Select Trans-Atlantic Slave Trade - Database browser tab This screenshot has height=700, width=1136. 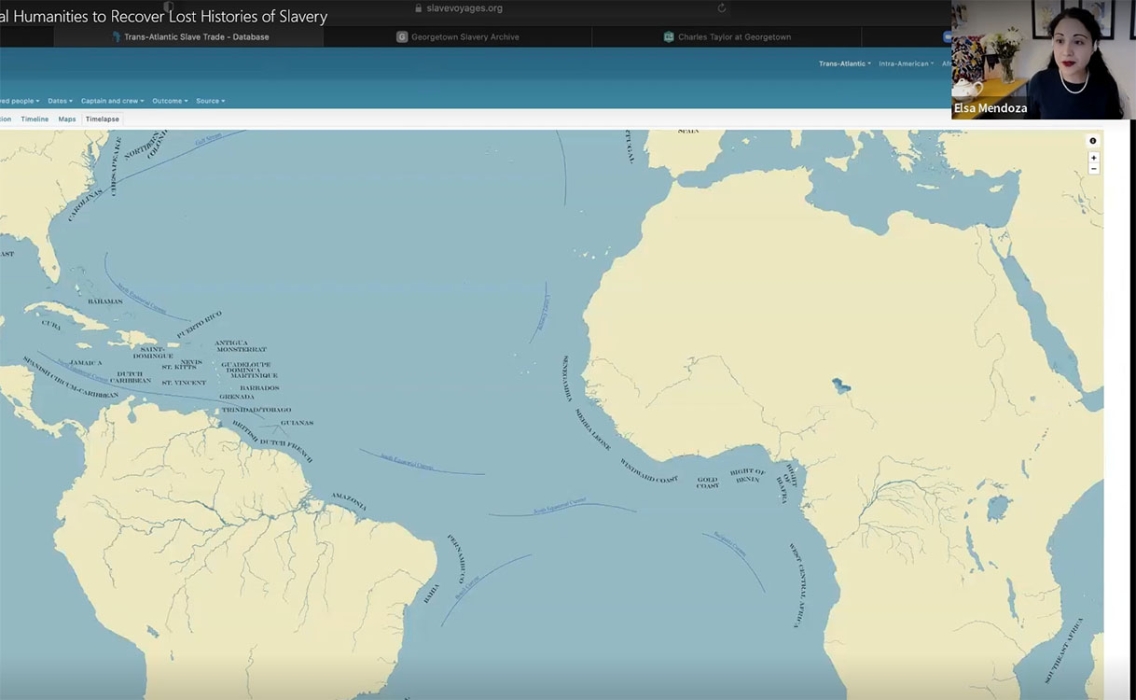point(188,37)
